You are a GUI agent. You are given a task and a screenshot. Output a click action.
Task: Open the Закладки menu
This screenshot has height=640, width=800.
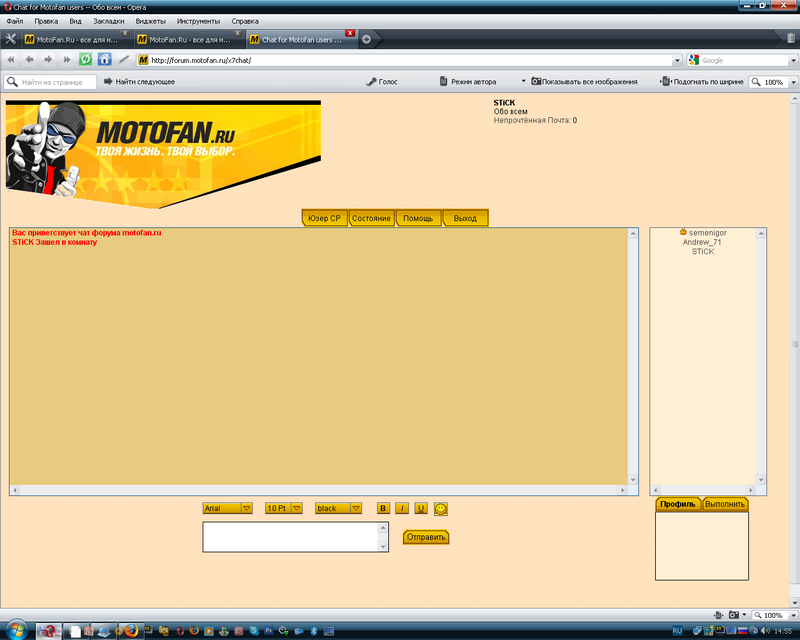click(109, 21)
